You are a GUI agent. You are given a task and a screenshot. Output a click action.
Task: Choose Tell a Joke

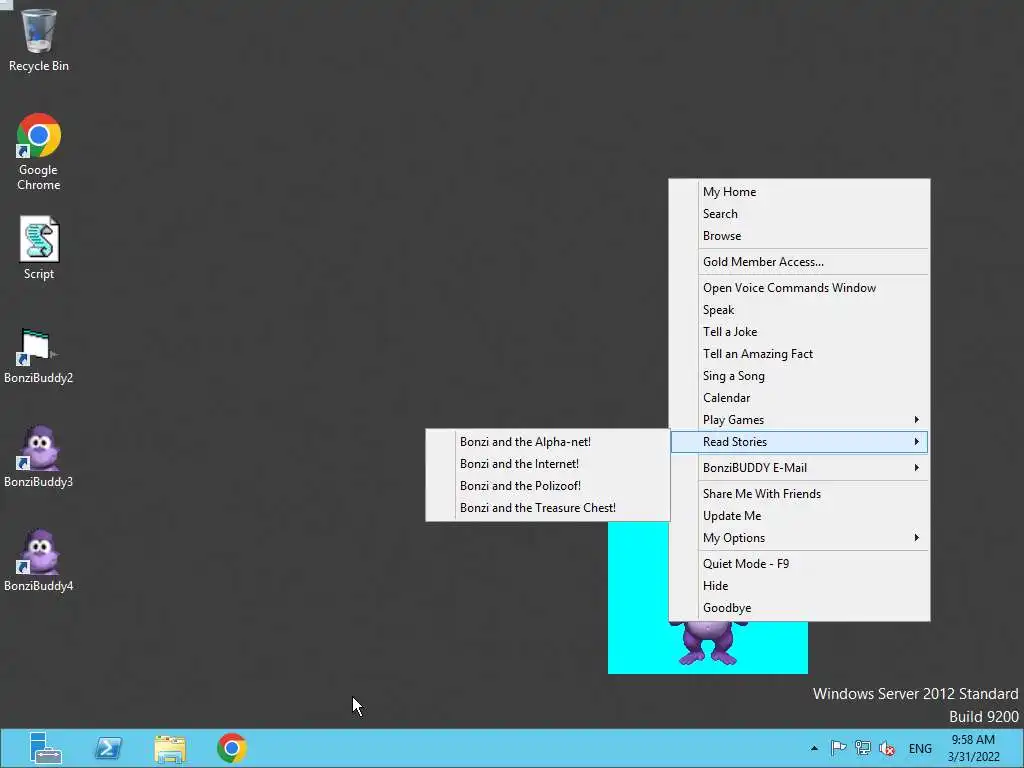coord(799,332)
